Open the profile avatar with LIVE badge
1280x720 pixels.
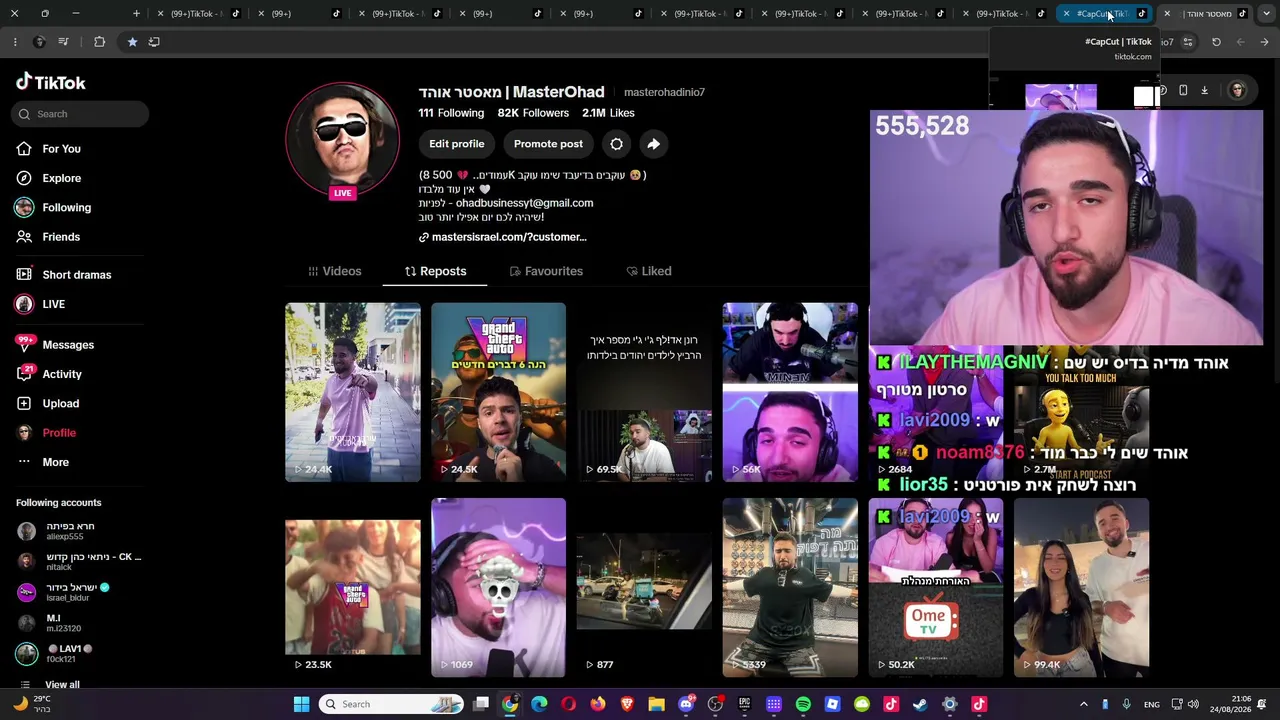(342, 140)
